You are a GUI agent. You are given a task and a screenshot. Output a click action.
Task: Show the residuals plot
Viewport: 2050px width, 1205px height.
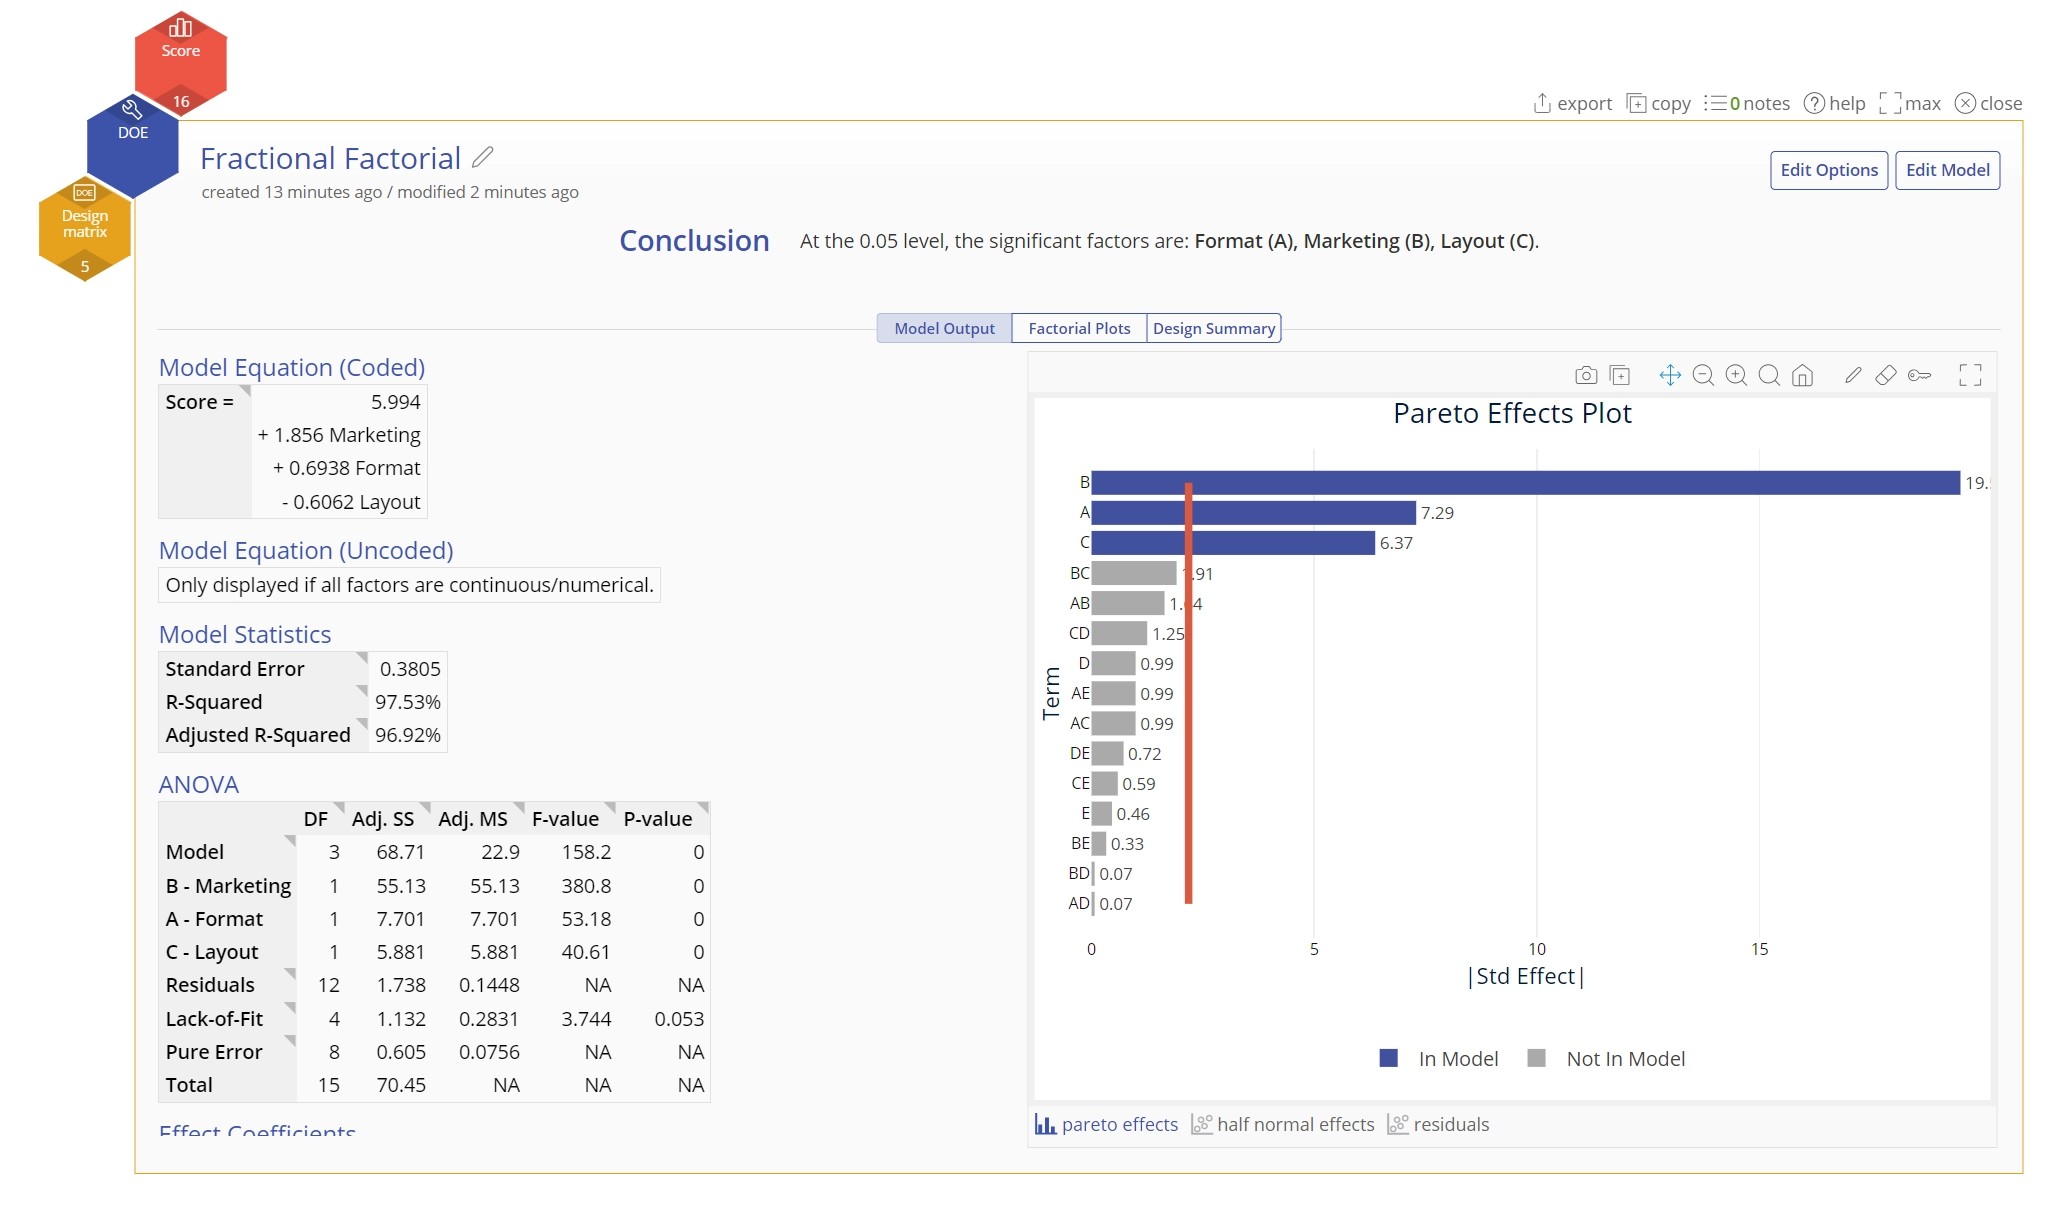tap(1438, 1124)
